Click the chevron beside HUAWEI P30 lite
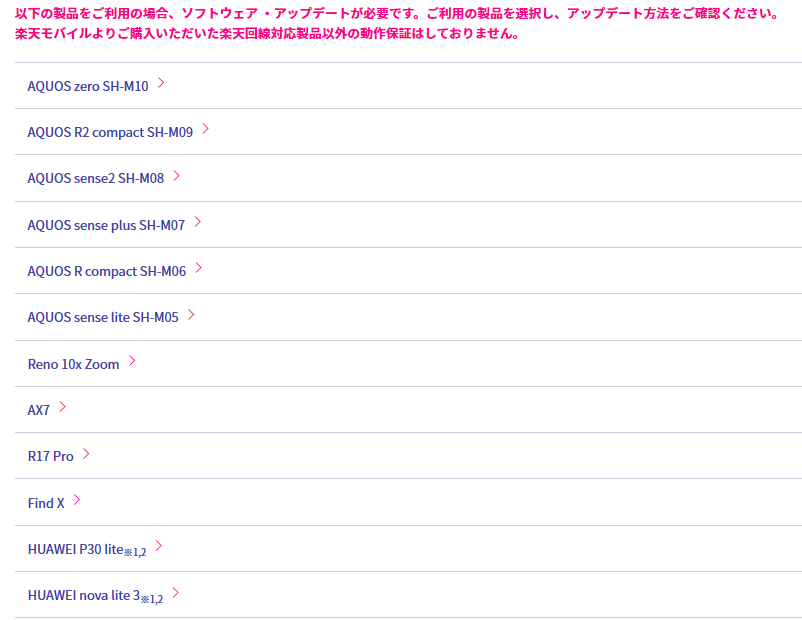This screenshot has width=802, height=620. 159,546
